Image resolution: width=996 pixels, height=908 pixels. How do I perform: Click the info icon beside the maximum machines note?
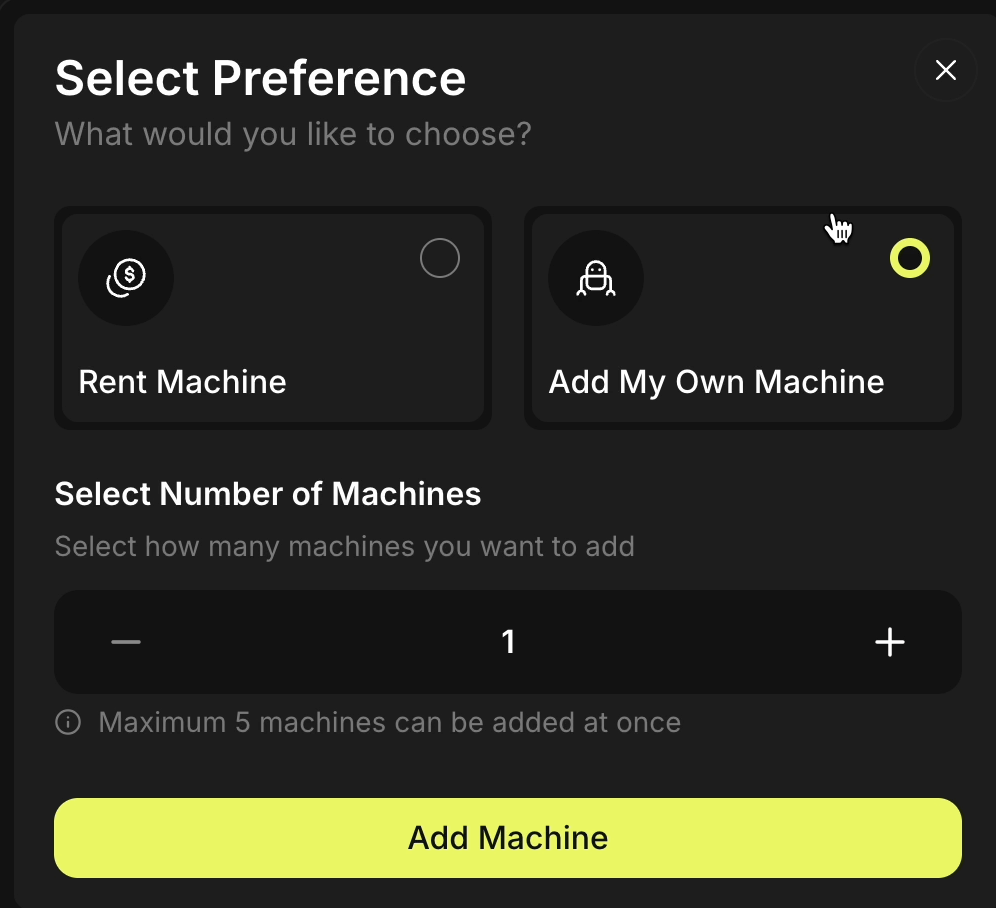67,722
